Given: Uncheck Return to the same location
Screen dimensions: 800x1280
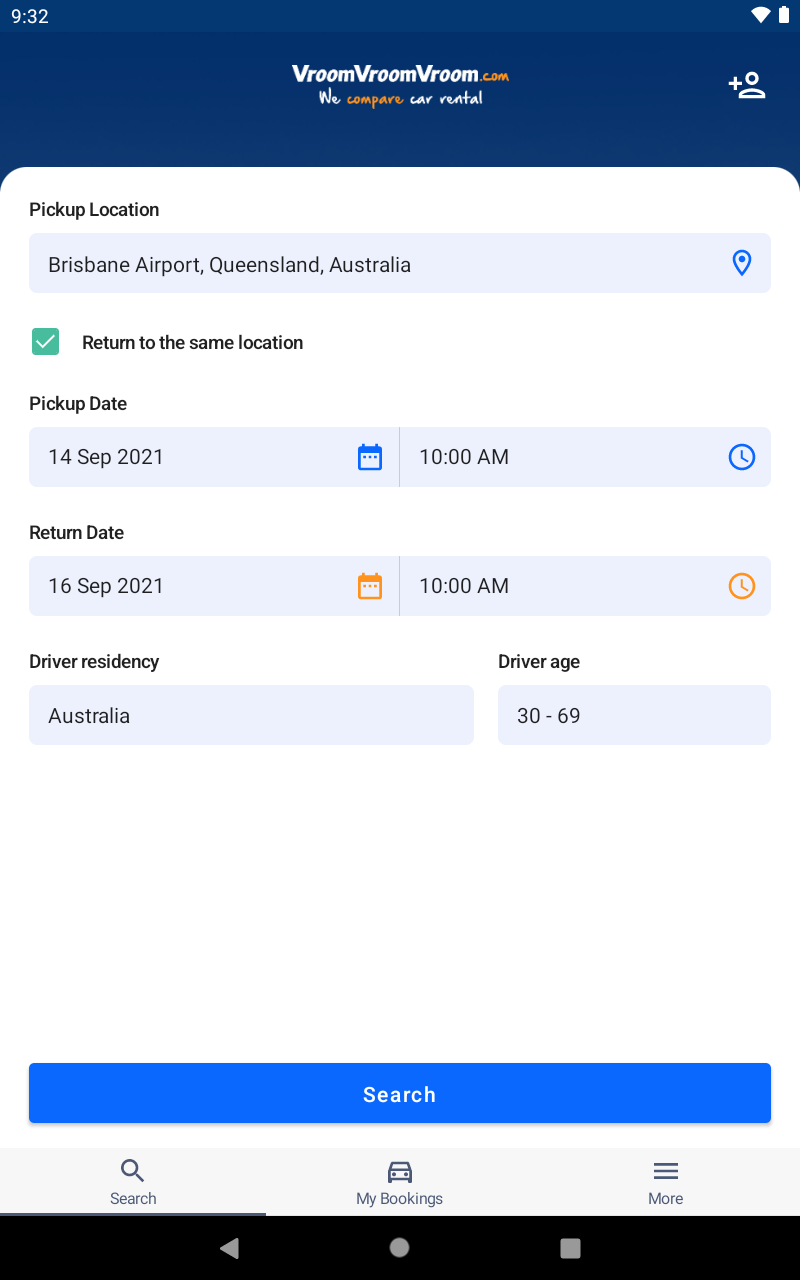Looking at the screenshot, I should [46, 342].
